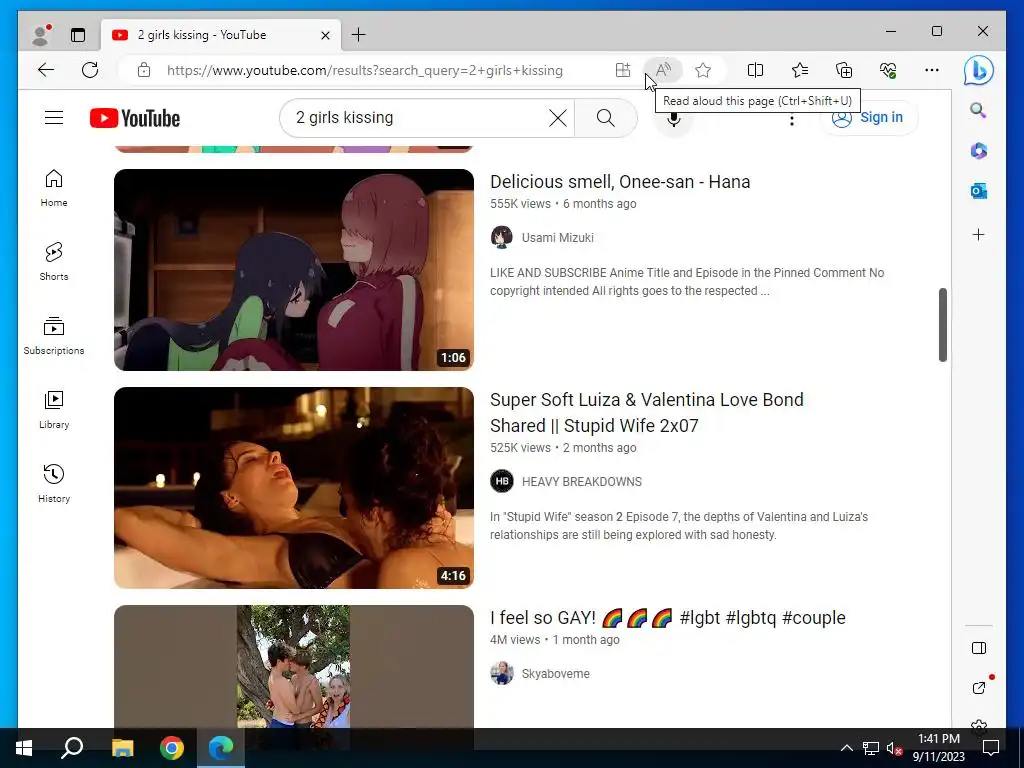Click the muted volume tray icon
1024x768 pixels.
click(x=894, y=748)
